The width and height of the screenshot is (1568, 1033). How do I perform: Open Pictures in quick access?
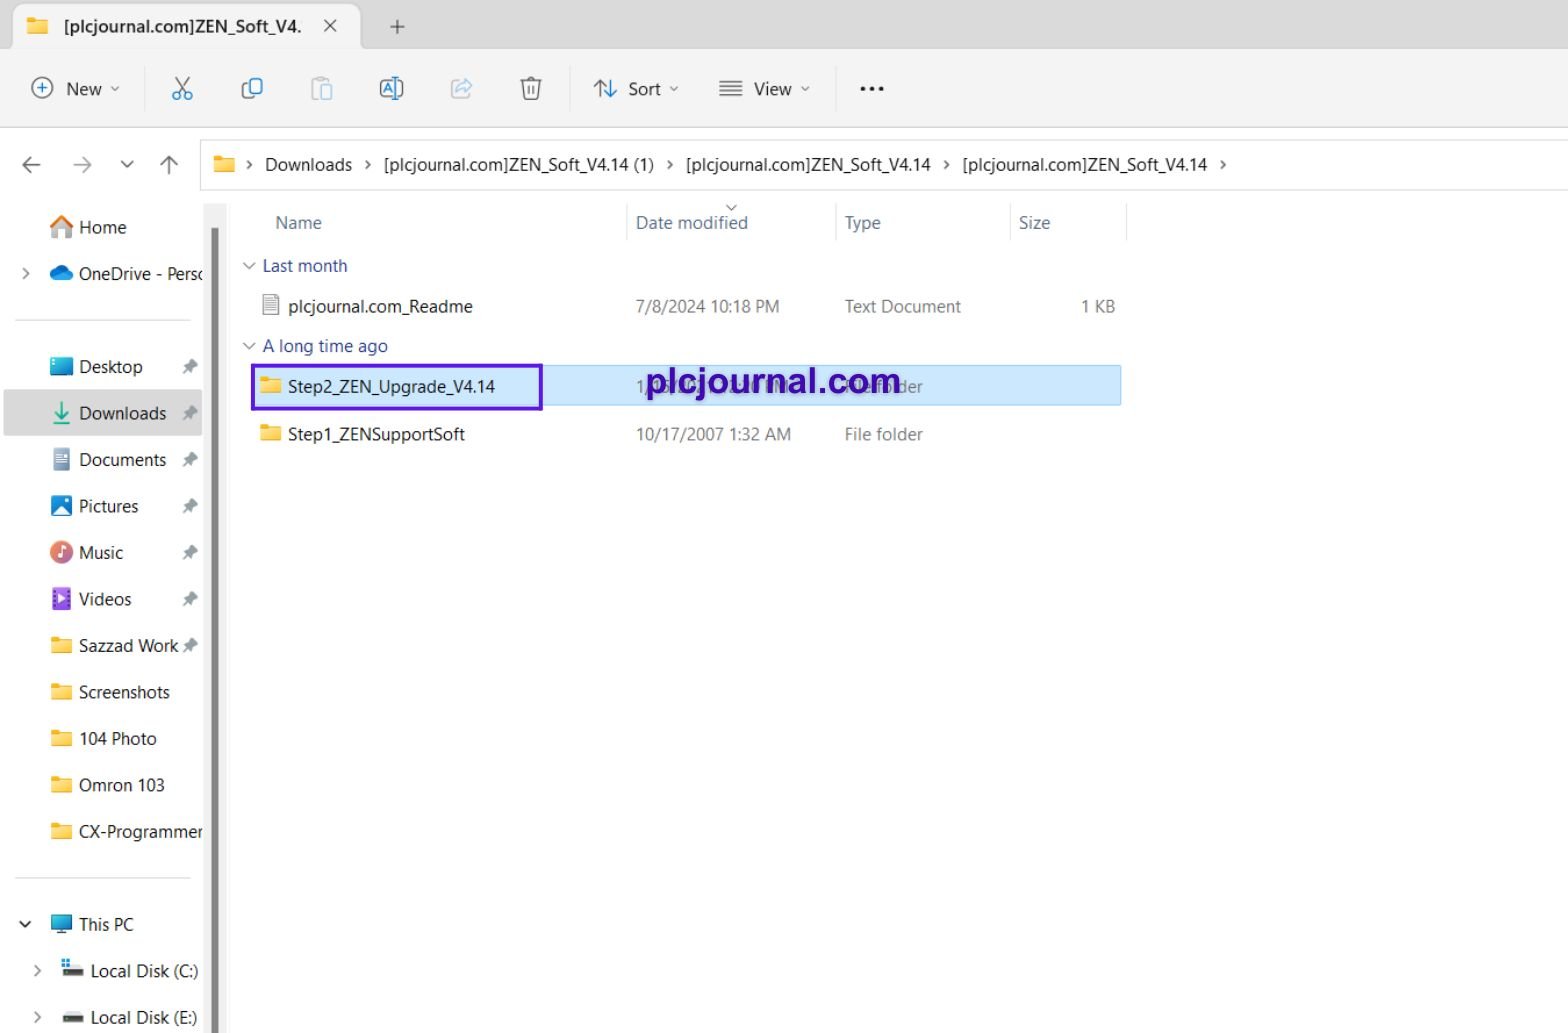tap(108, 506)
